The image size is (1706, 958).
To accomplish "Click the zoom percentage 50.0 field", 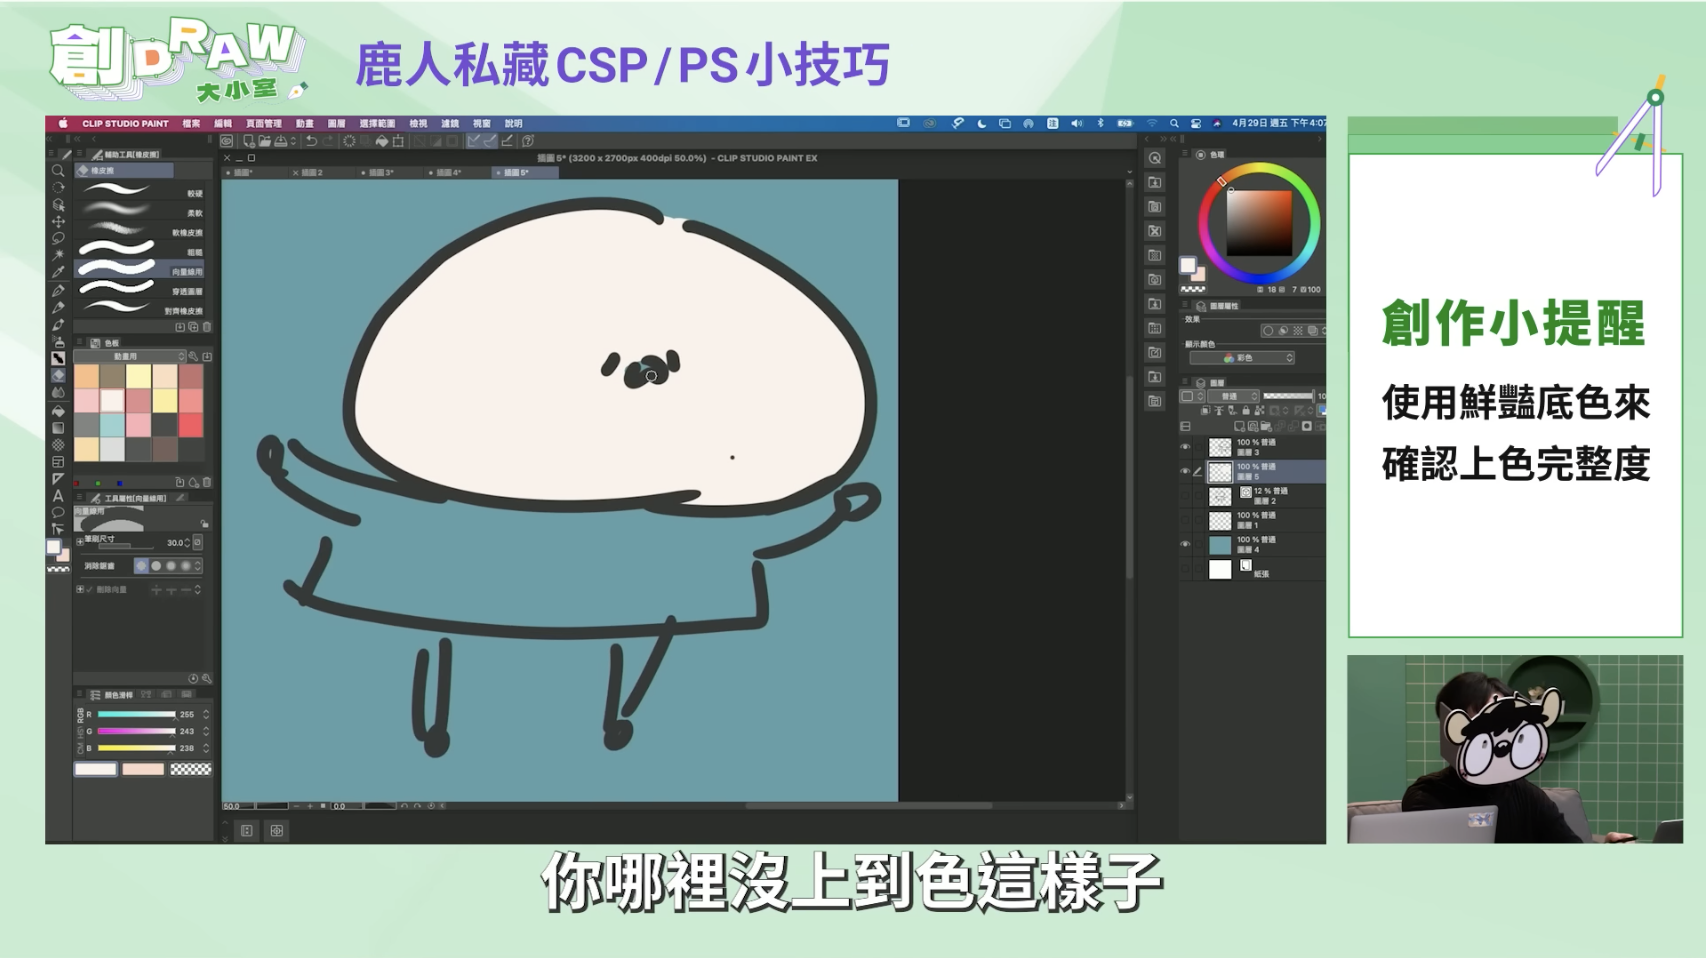I will coord(238,805).
